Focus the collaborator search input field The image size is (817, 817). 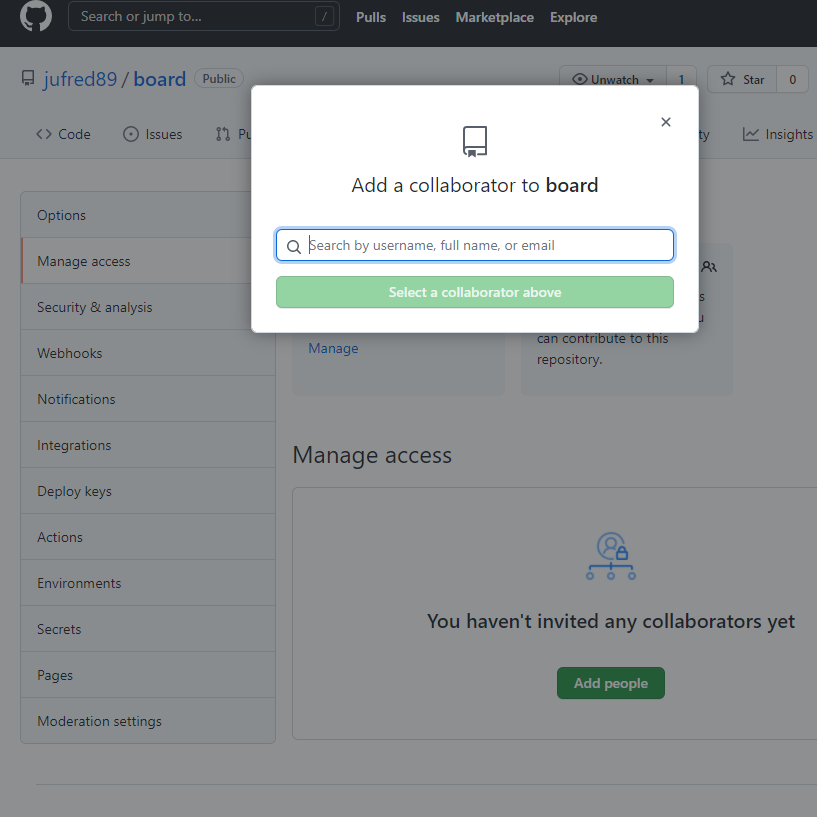click(475, 245)
